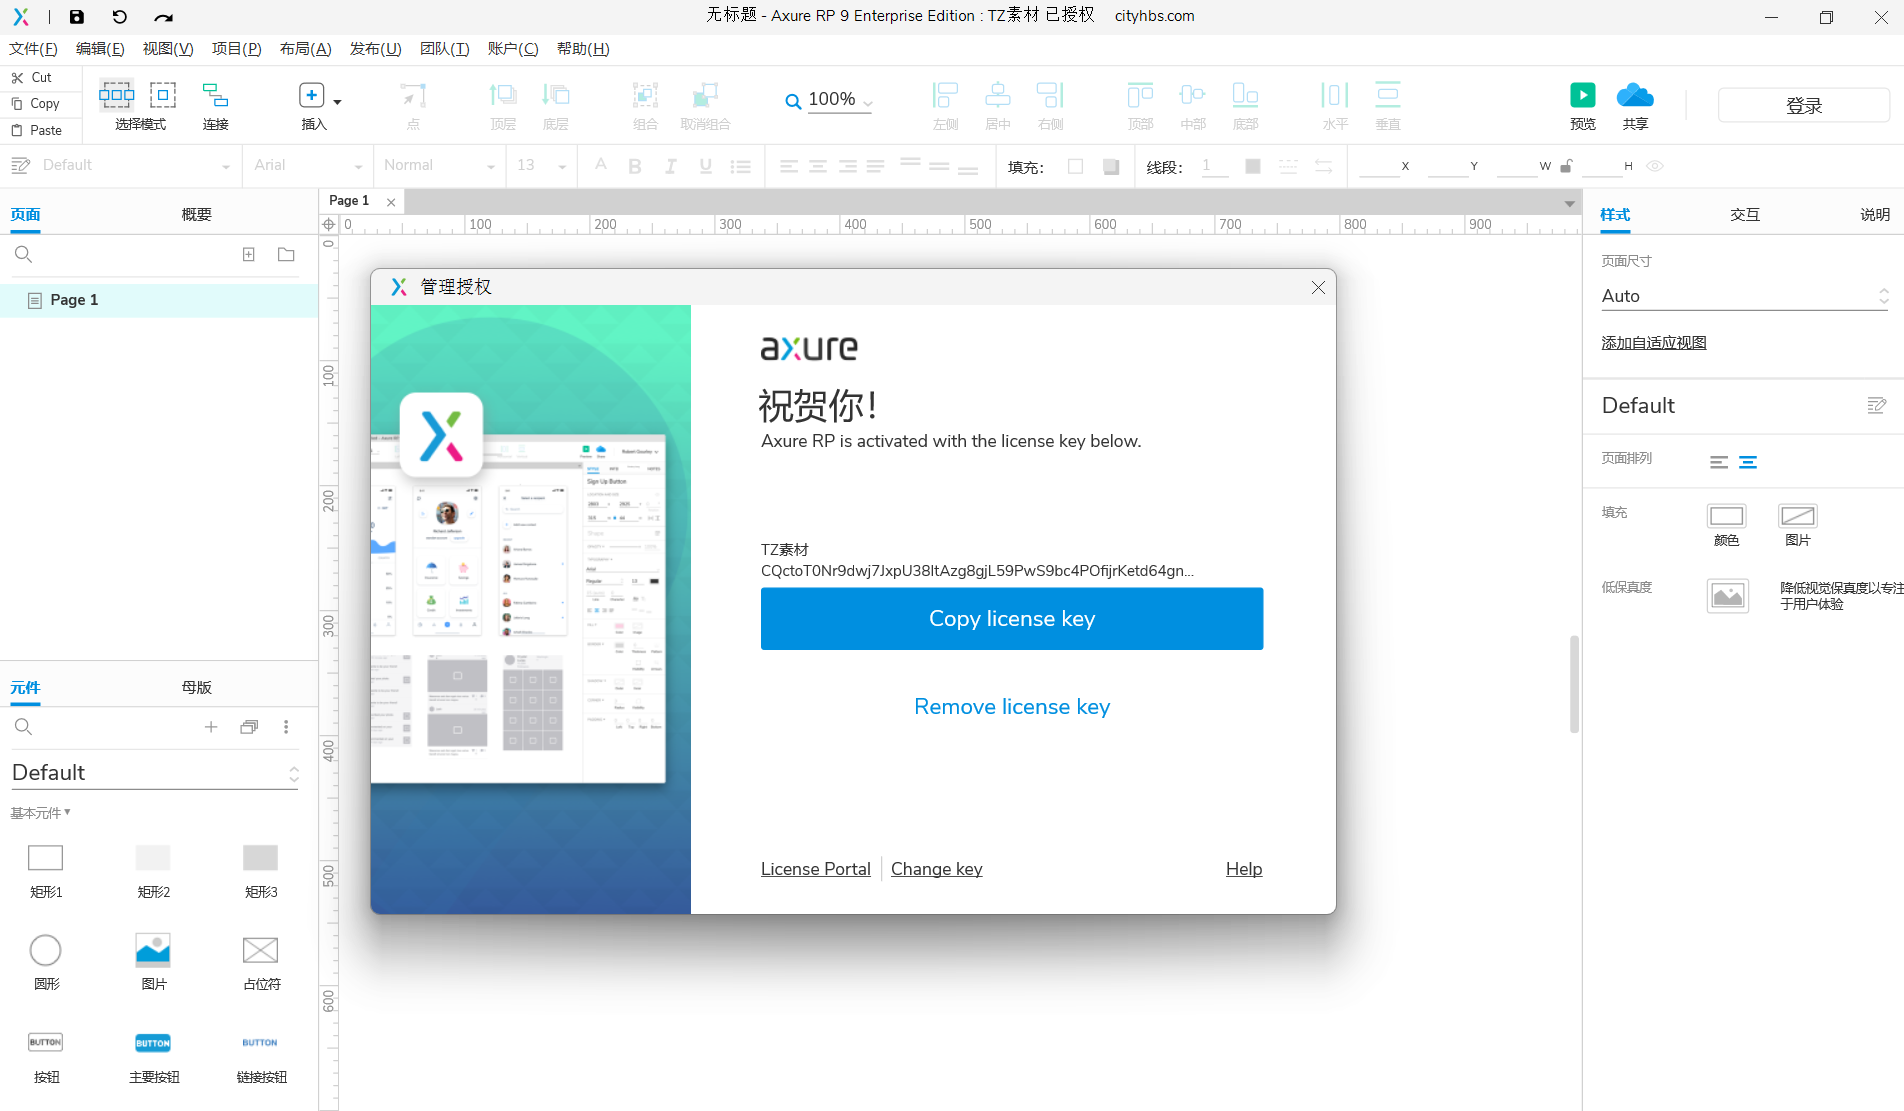
Task: Switch to the 交互 interactions tab
Action: coord(1745,214)
